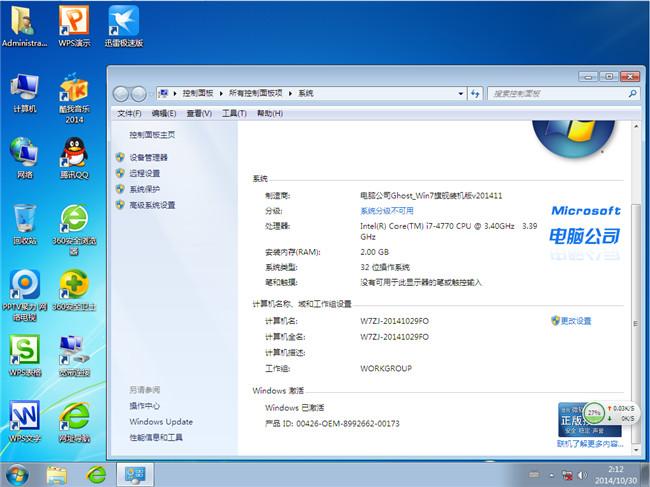This screenshot has width=650, height=487.
Task: Open the address bar history dropdown
Action: tap(461, 94)
